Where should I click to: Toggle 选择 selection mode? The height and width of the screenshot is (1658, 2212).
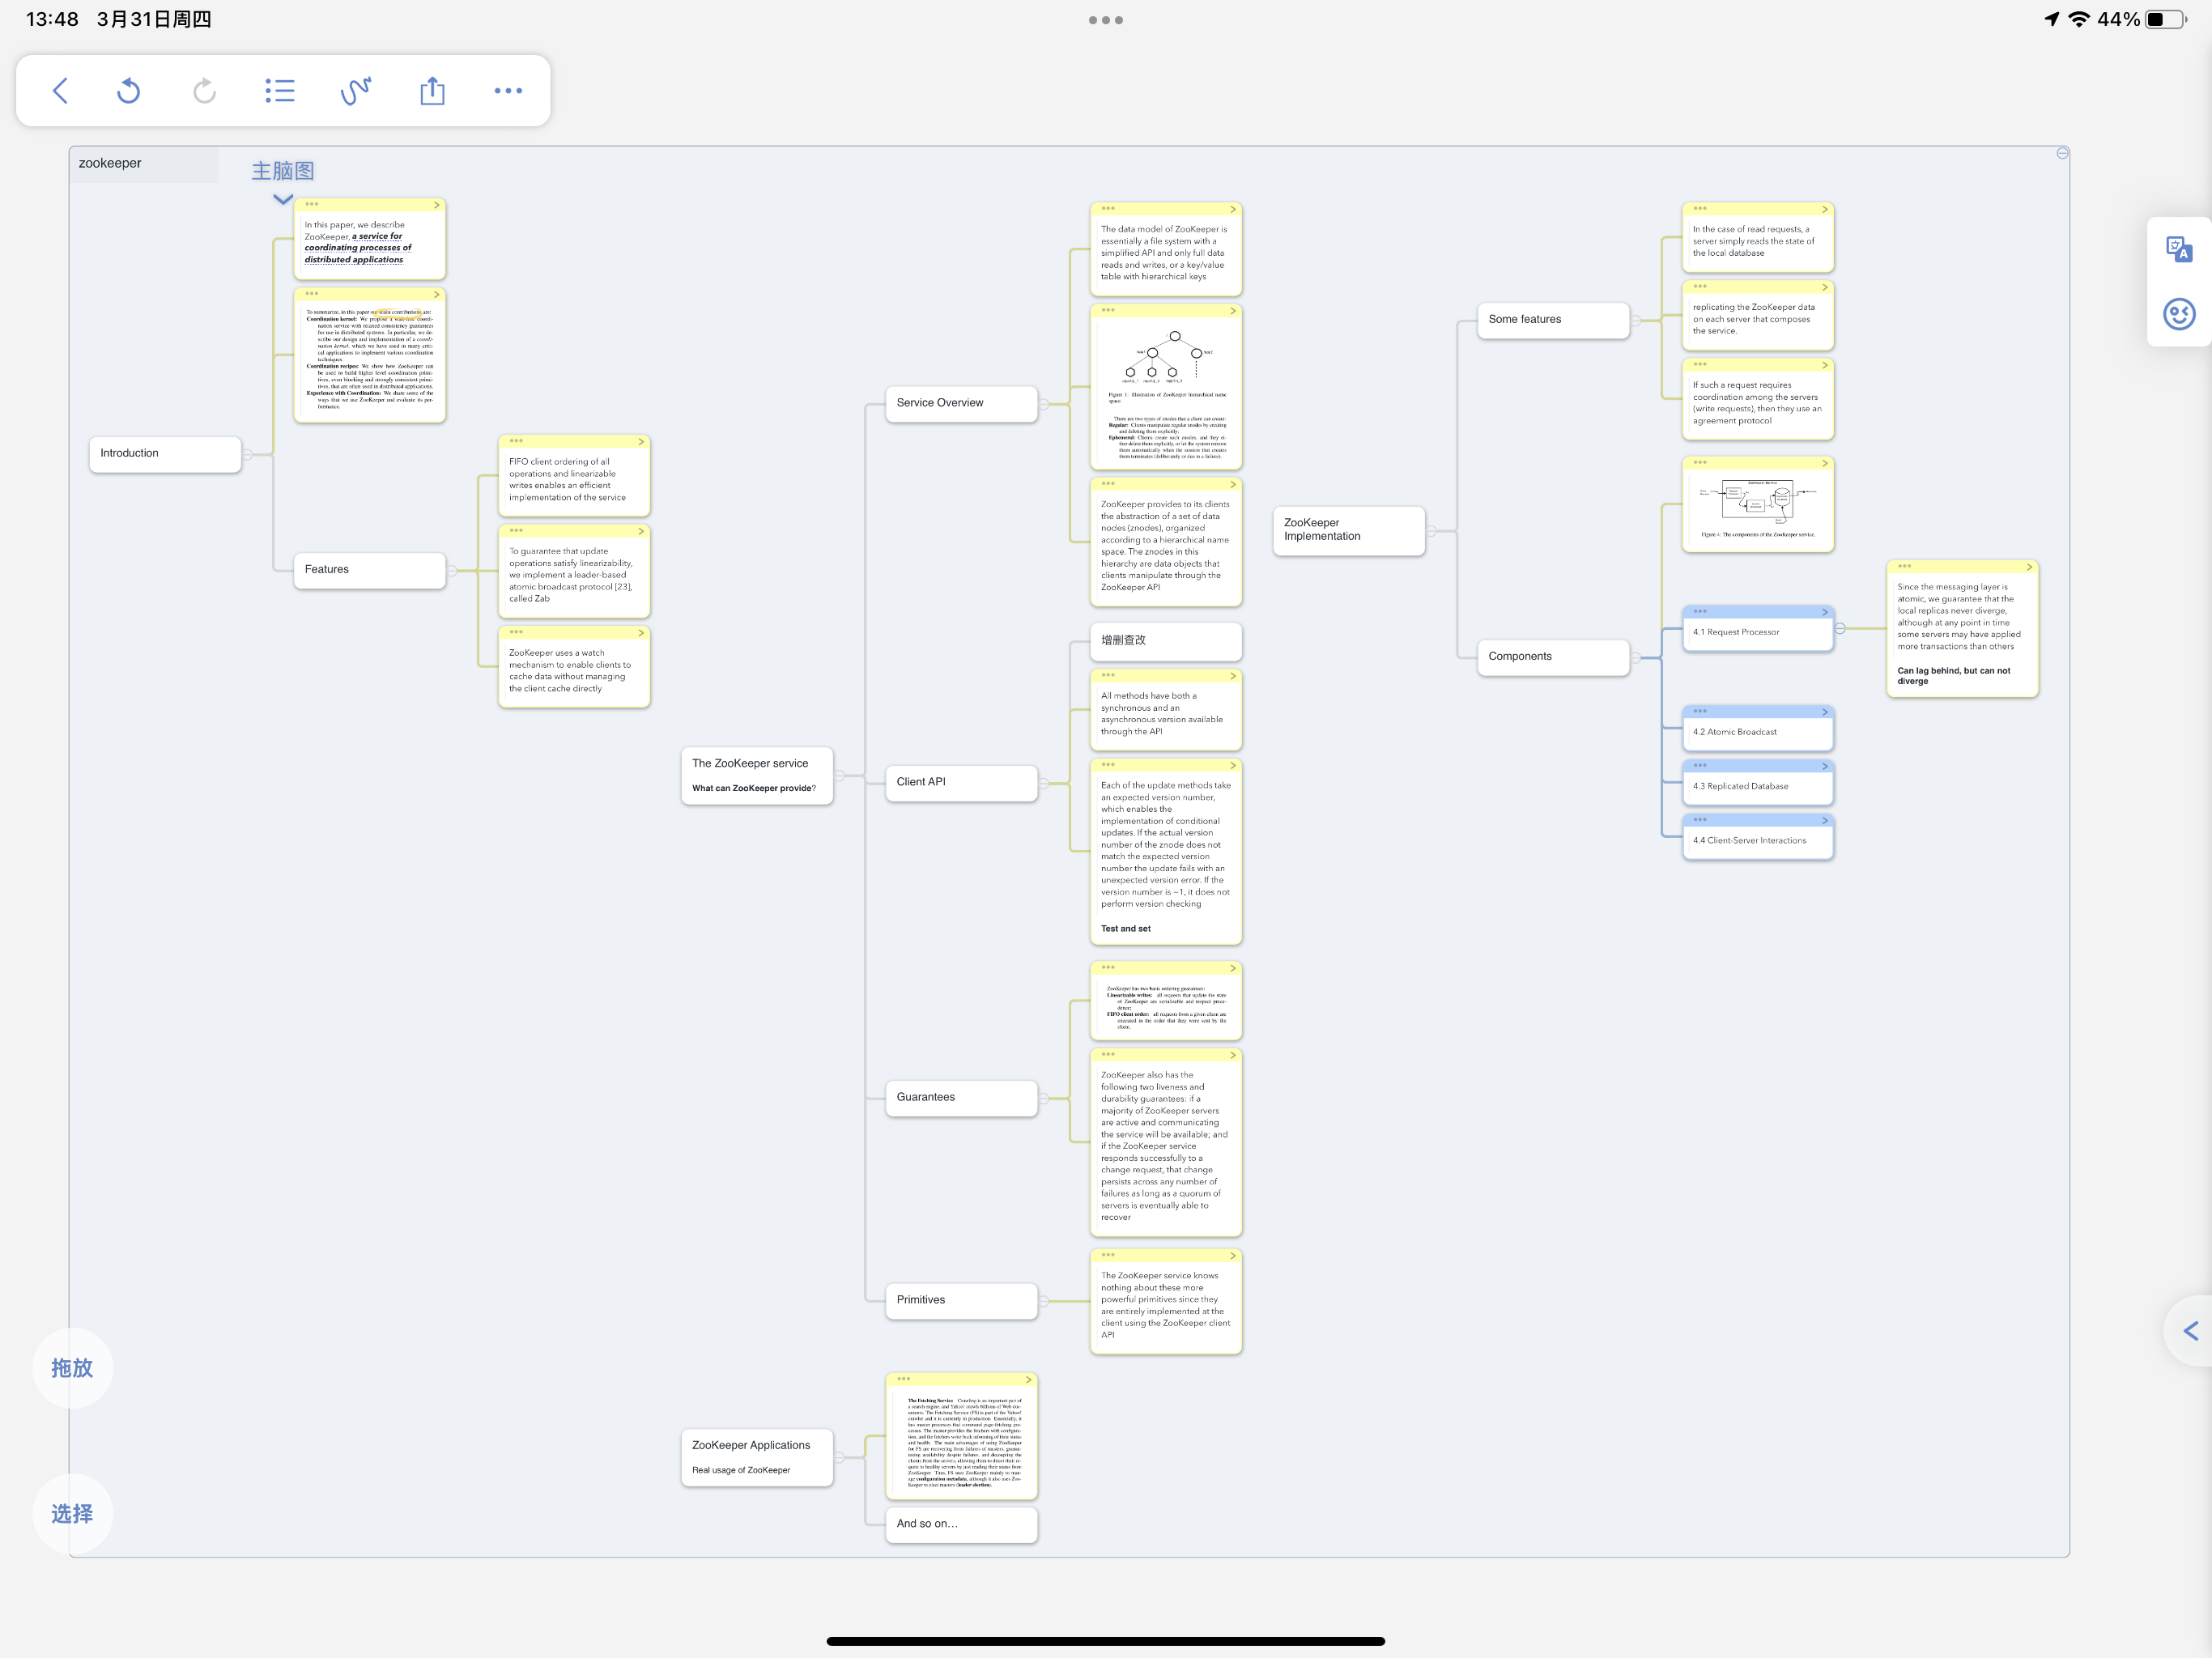click(72, 1514)
